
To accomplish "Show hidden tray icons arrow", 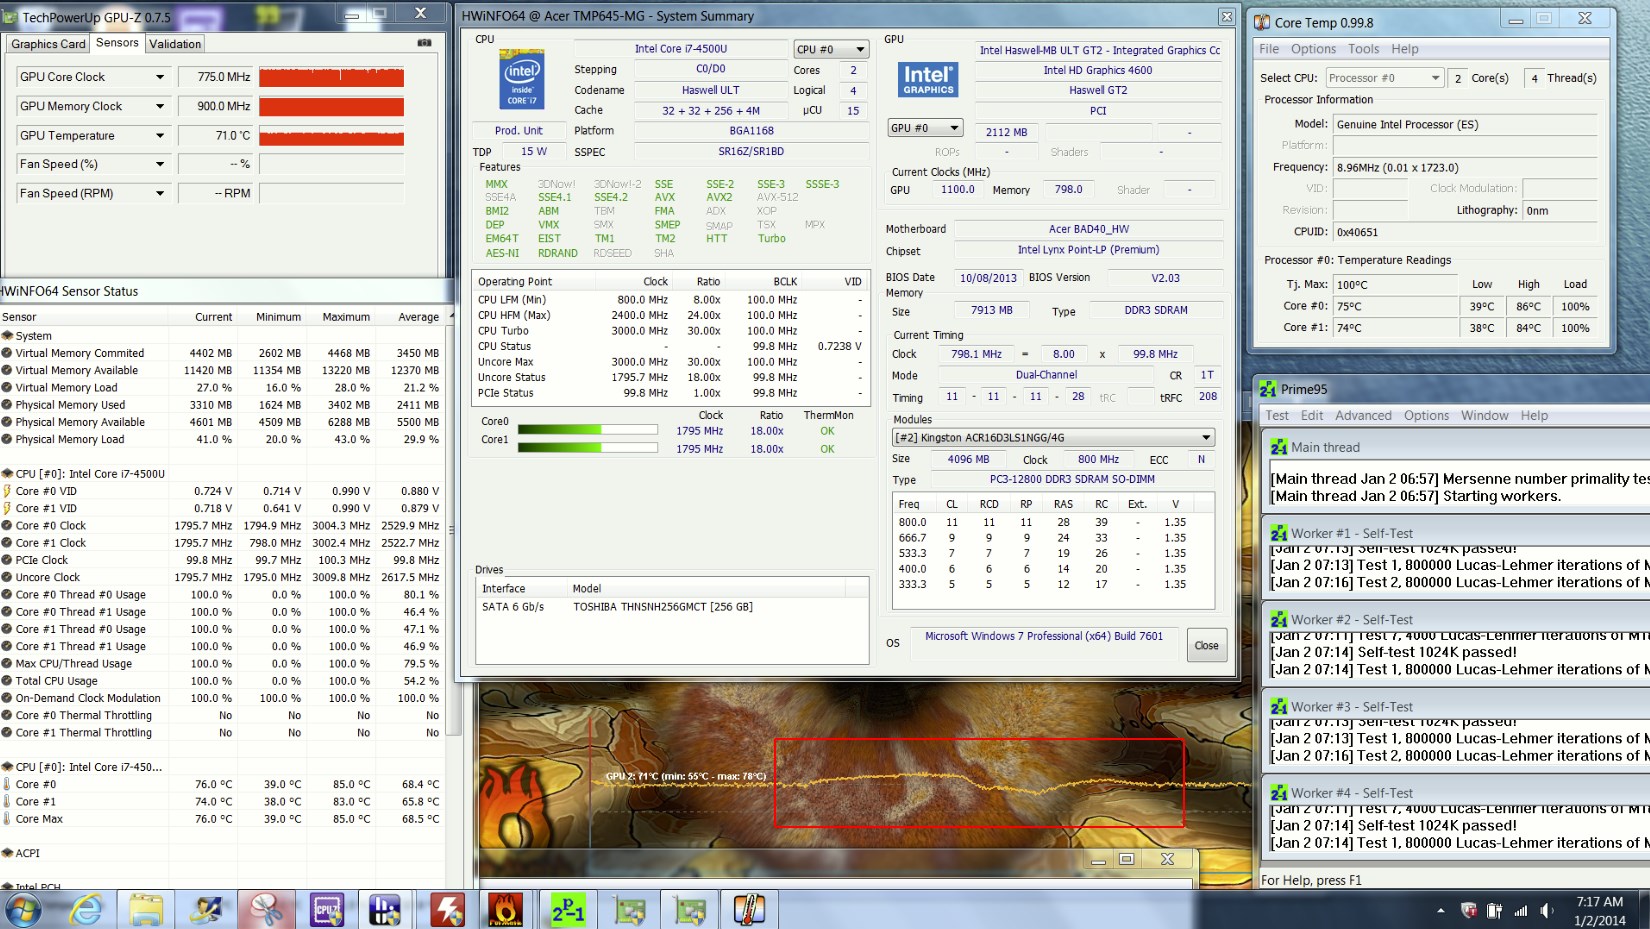I will pos(1440,910).
